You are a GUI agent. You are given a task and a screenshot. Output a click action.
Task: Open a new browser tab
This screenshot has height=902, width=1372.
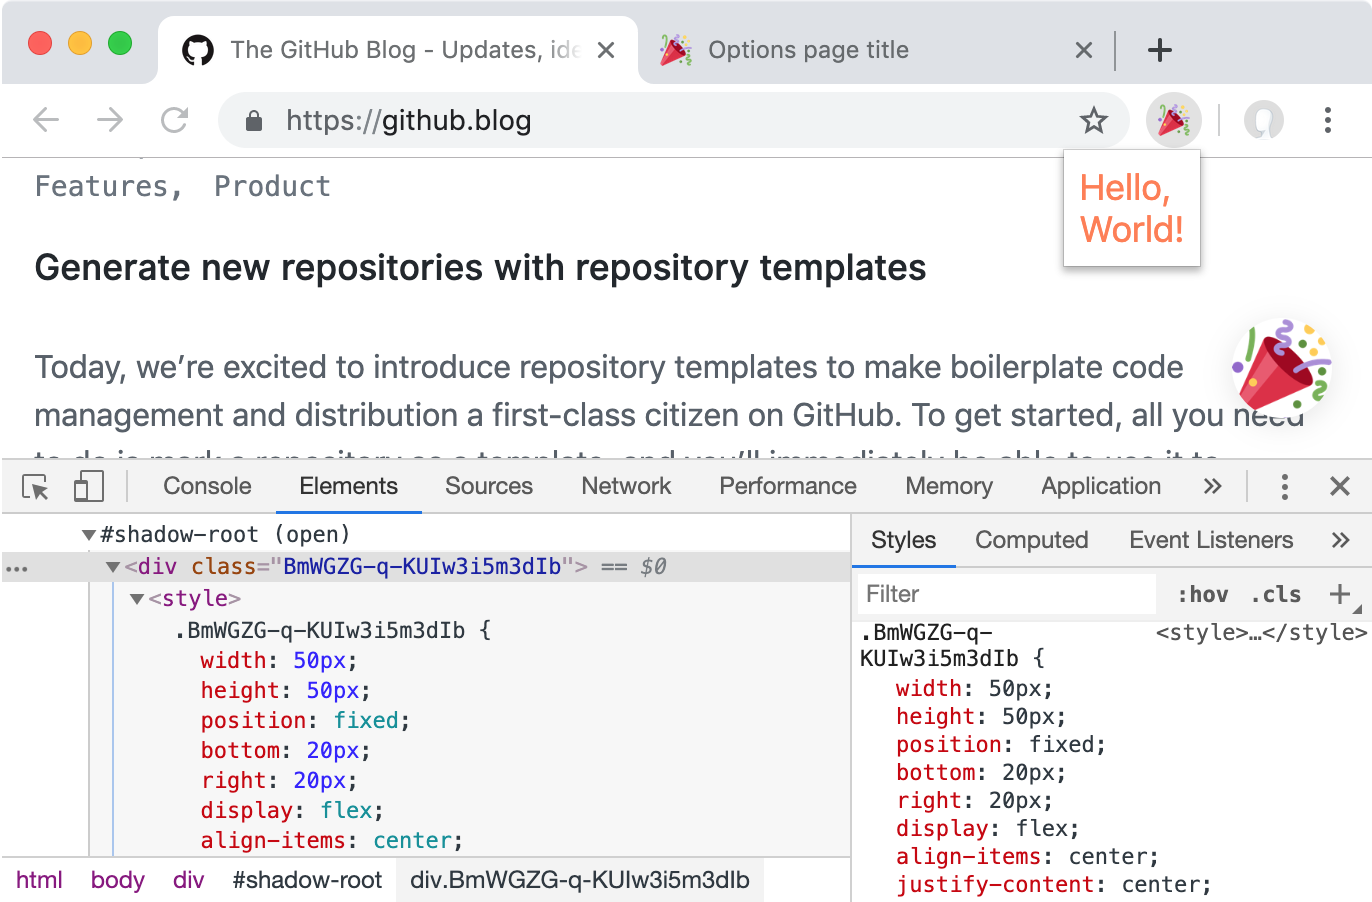pos(1159,50)
